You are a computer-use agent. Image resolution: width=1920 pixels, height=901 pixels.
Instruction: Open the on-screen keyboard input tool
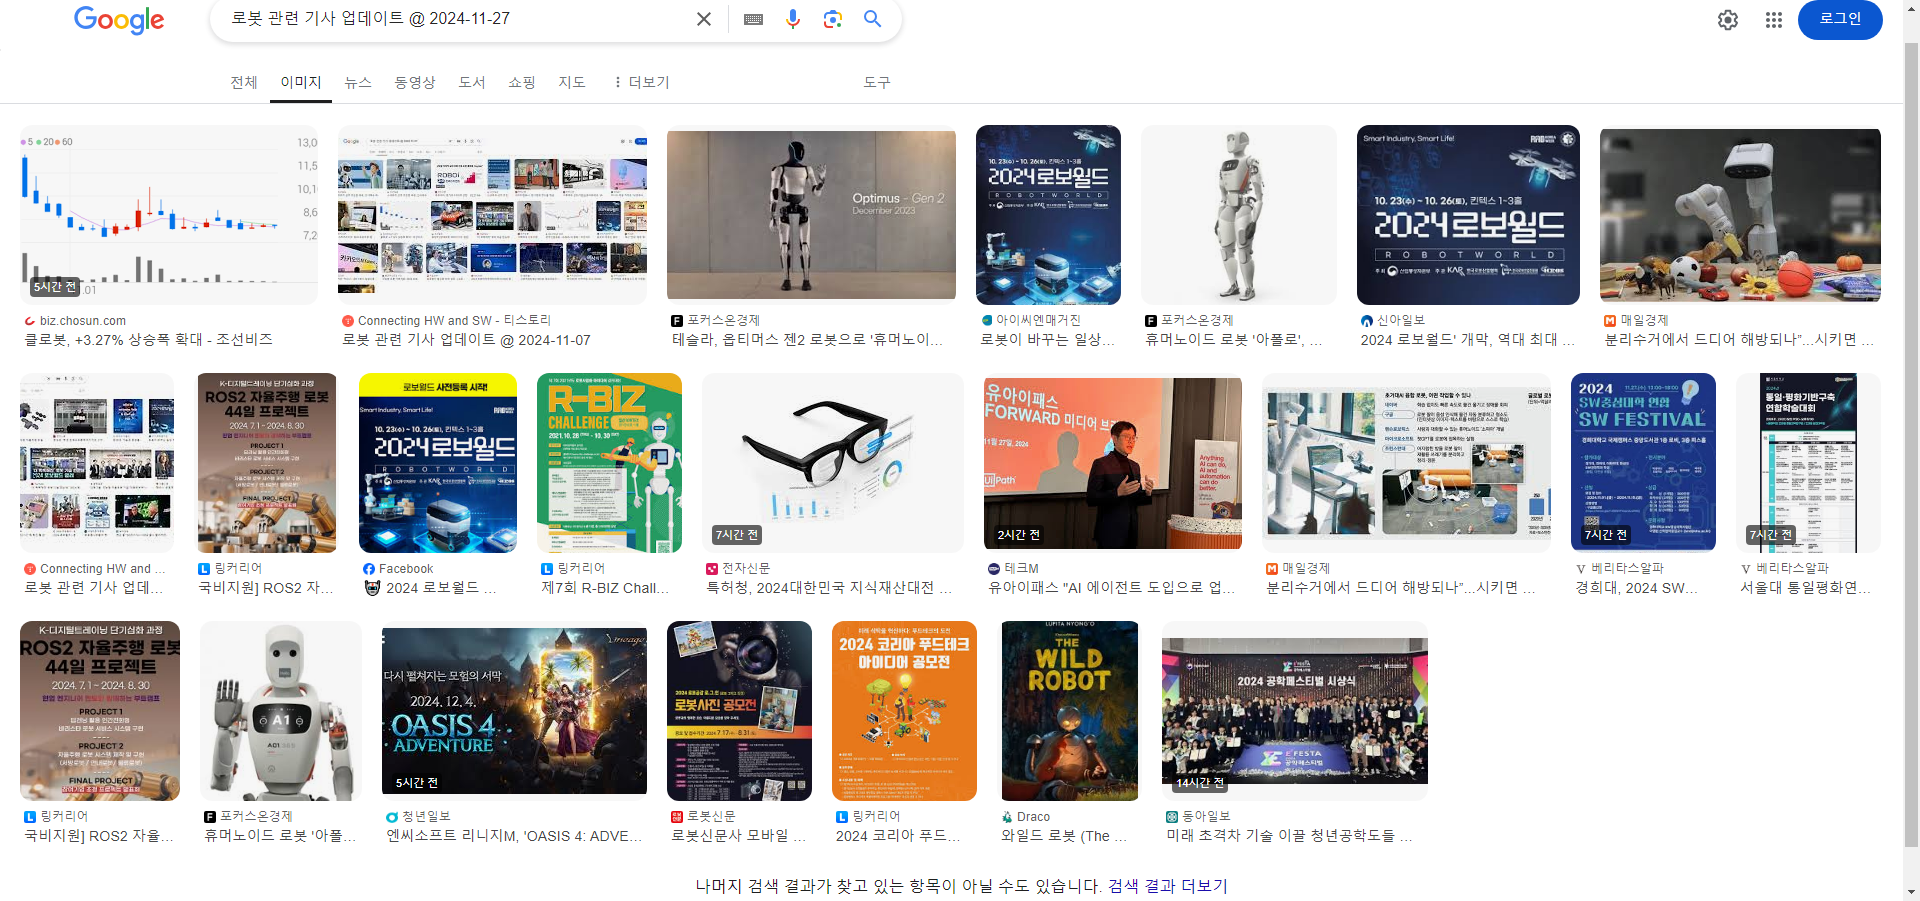[754, 19]
